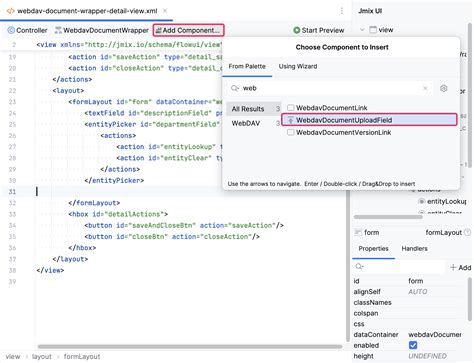The width and height of the screenshot is (474, 363).
Task: Click Add property button
Action: click(x=460, y=267)
